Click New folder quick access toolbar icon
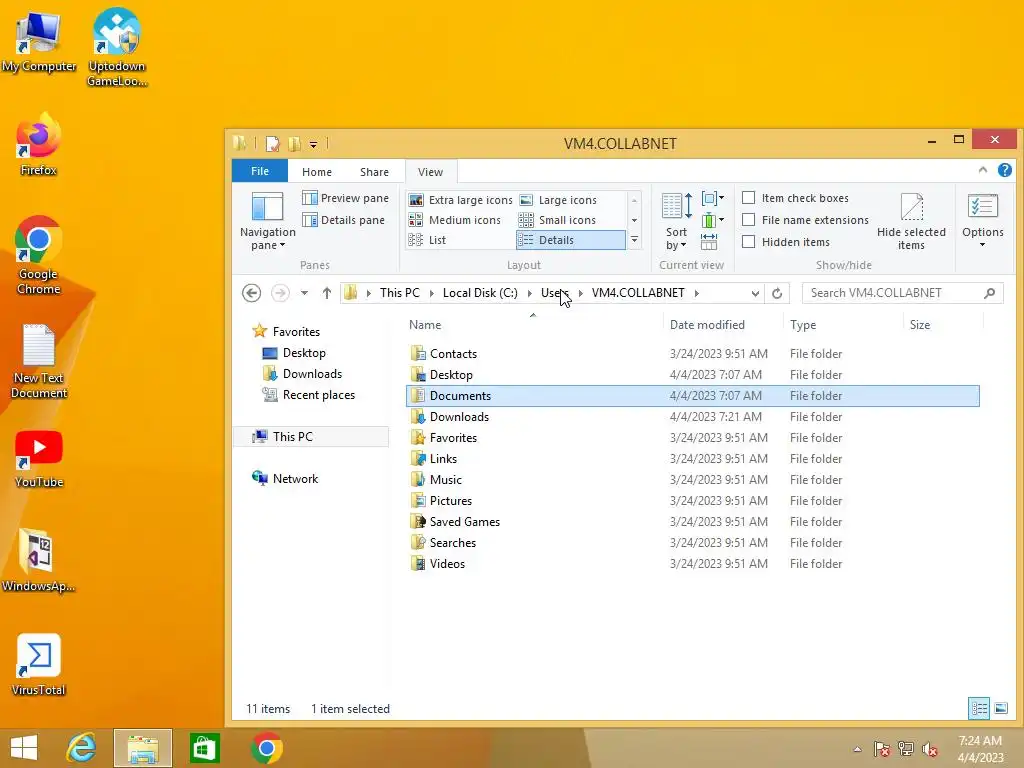 pyautogui.click(x=295, y=144)
